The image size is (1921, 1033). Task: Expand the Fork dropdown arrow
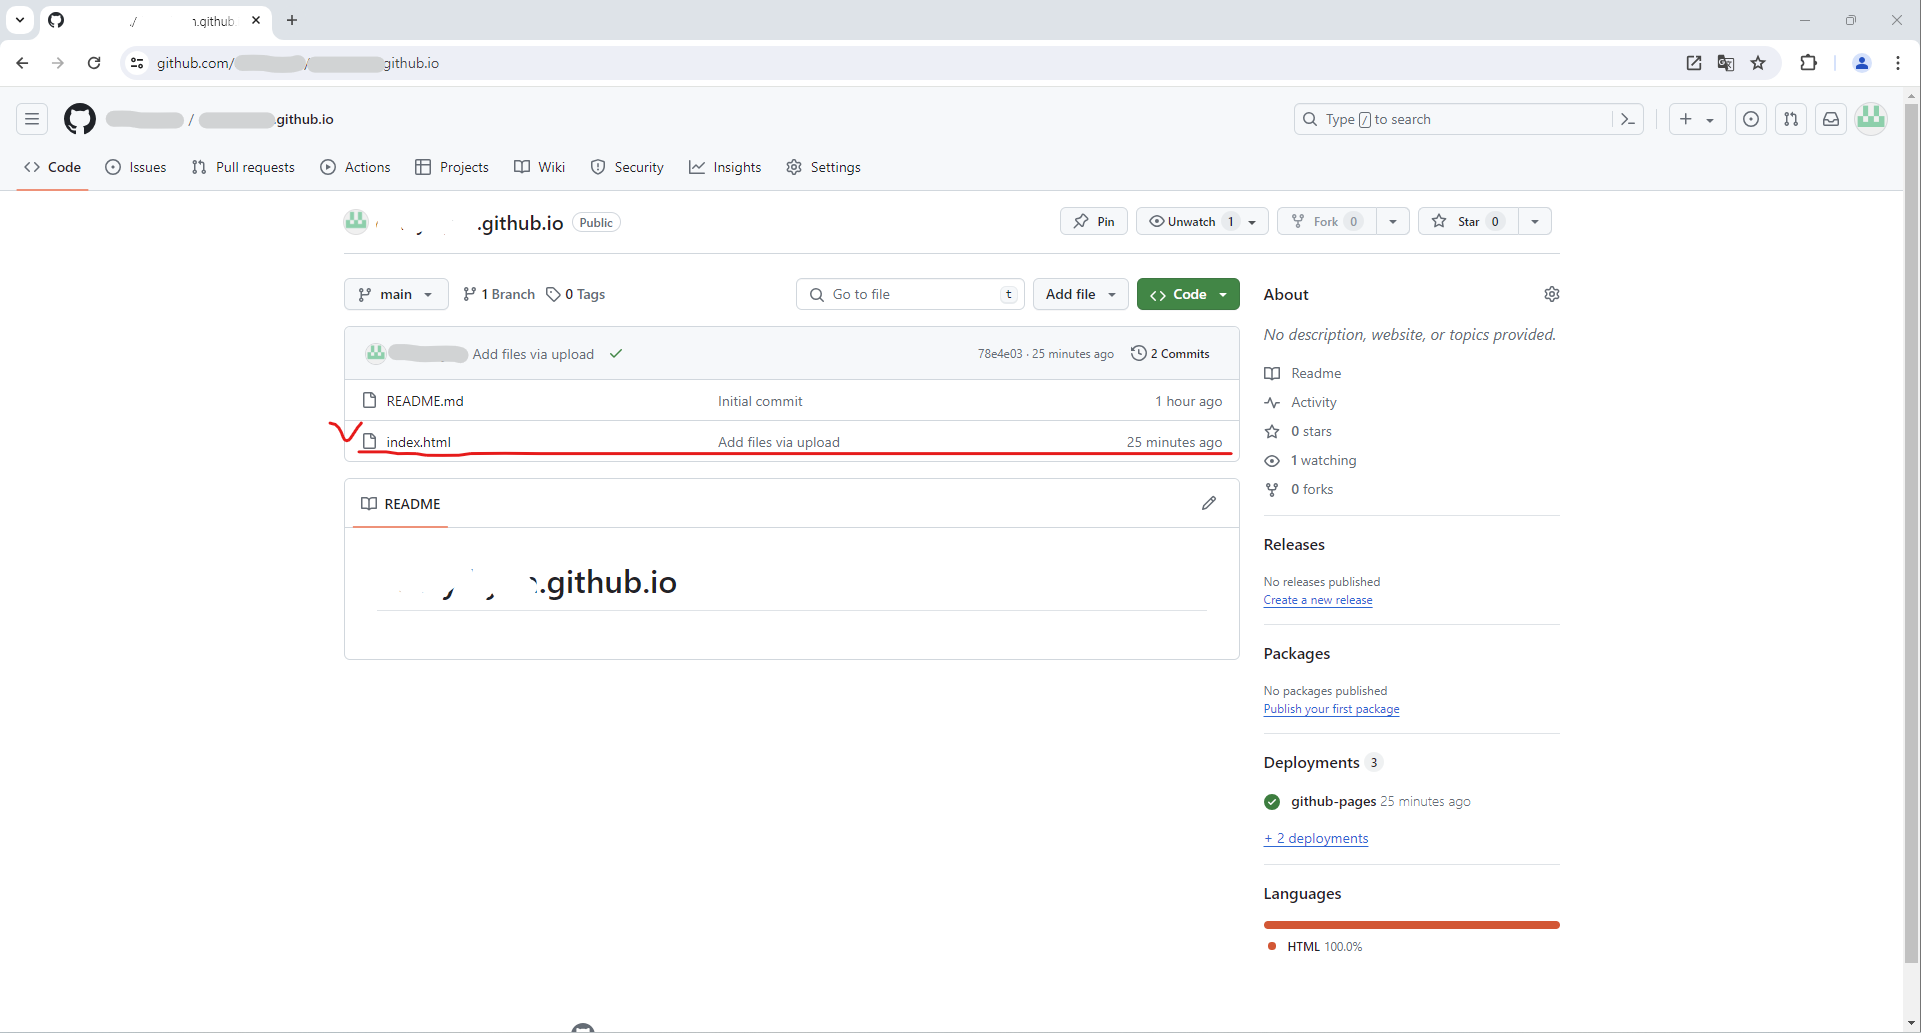1393,221
